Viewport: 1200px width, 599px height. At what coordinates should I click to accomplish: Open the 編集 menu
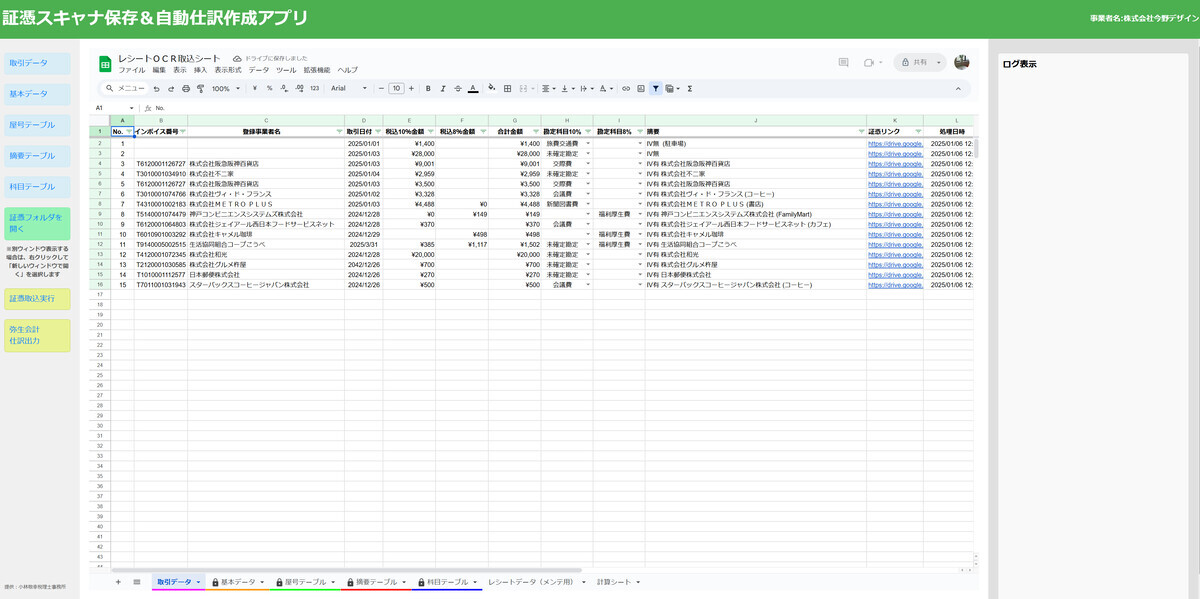pos(159,70)
